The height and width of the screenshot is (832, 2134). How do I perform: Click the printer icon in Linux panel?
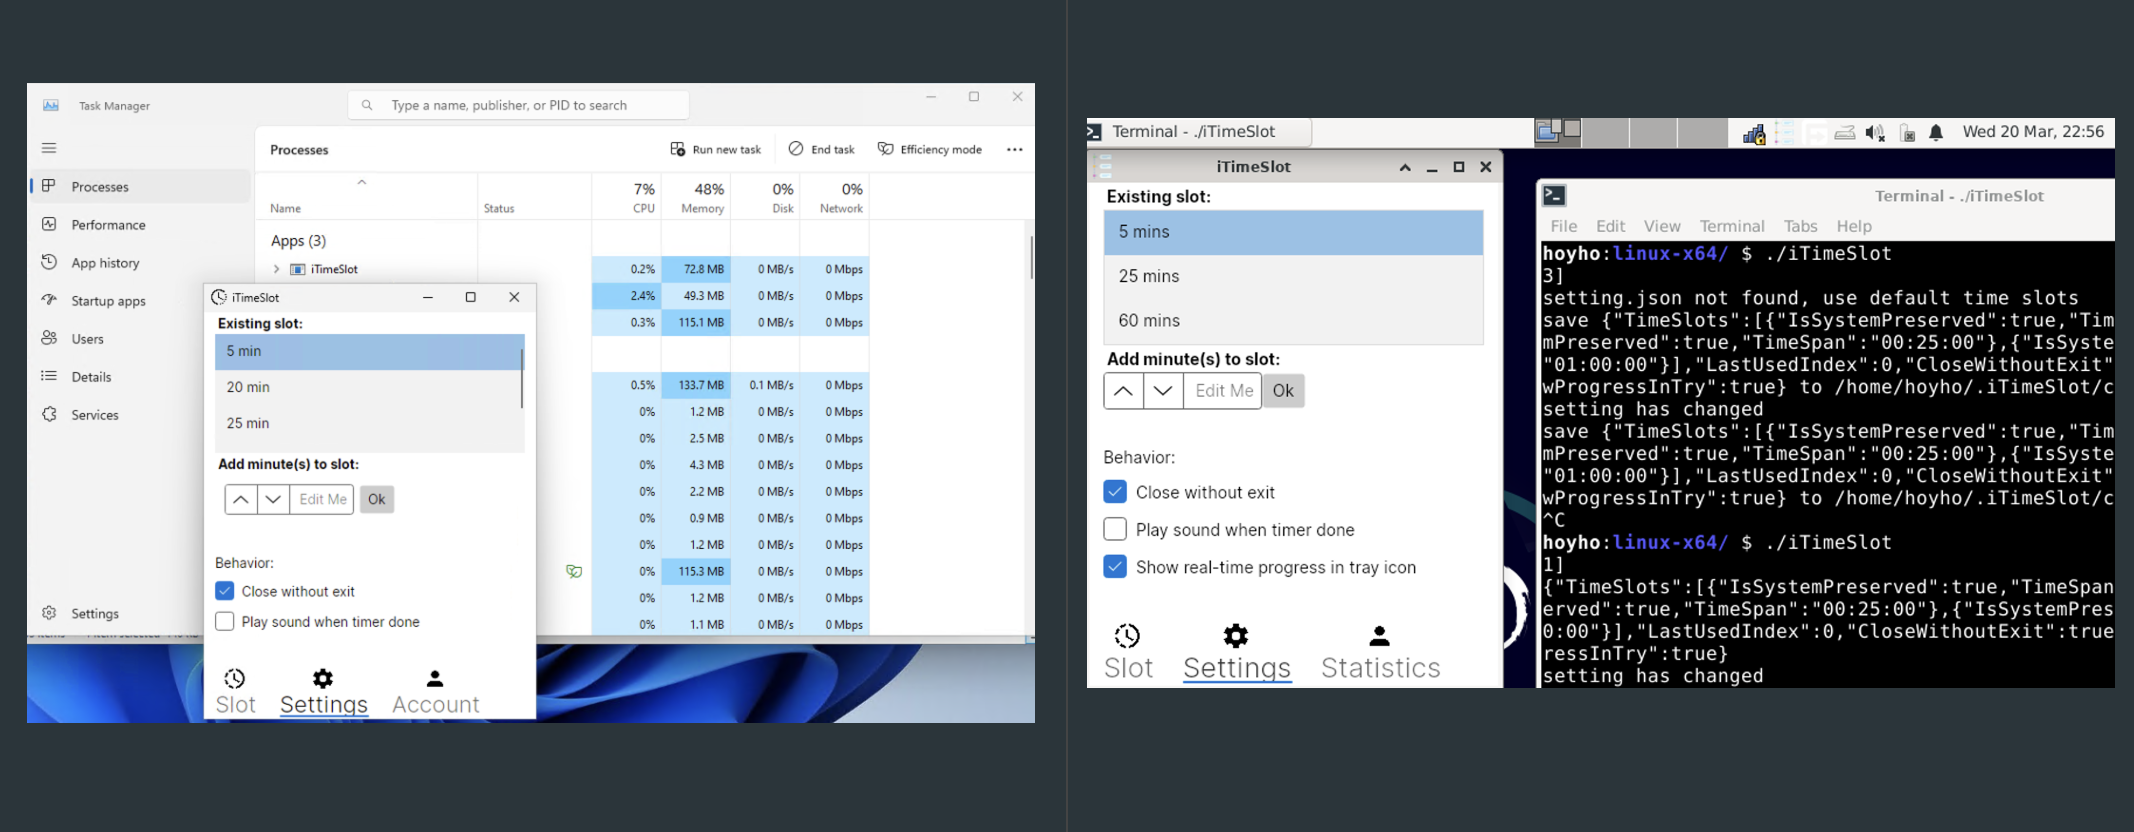tap(1845, 133)
